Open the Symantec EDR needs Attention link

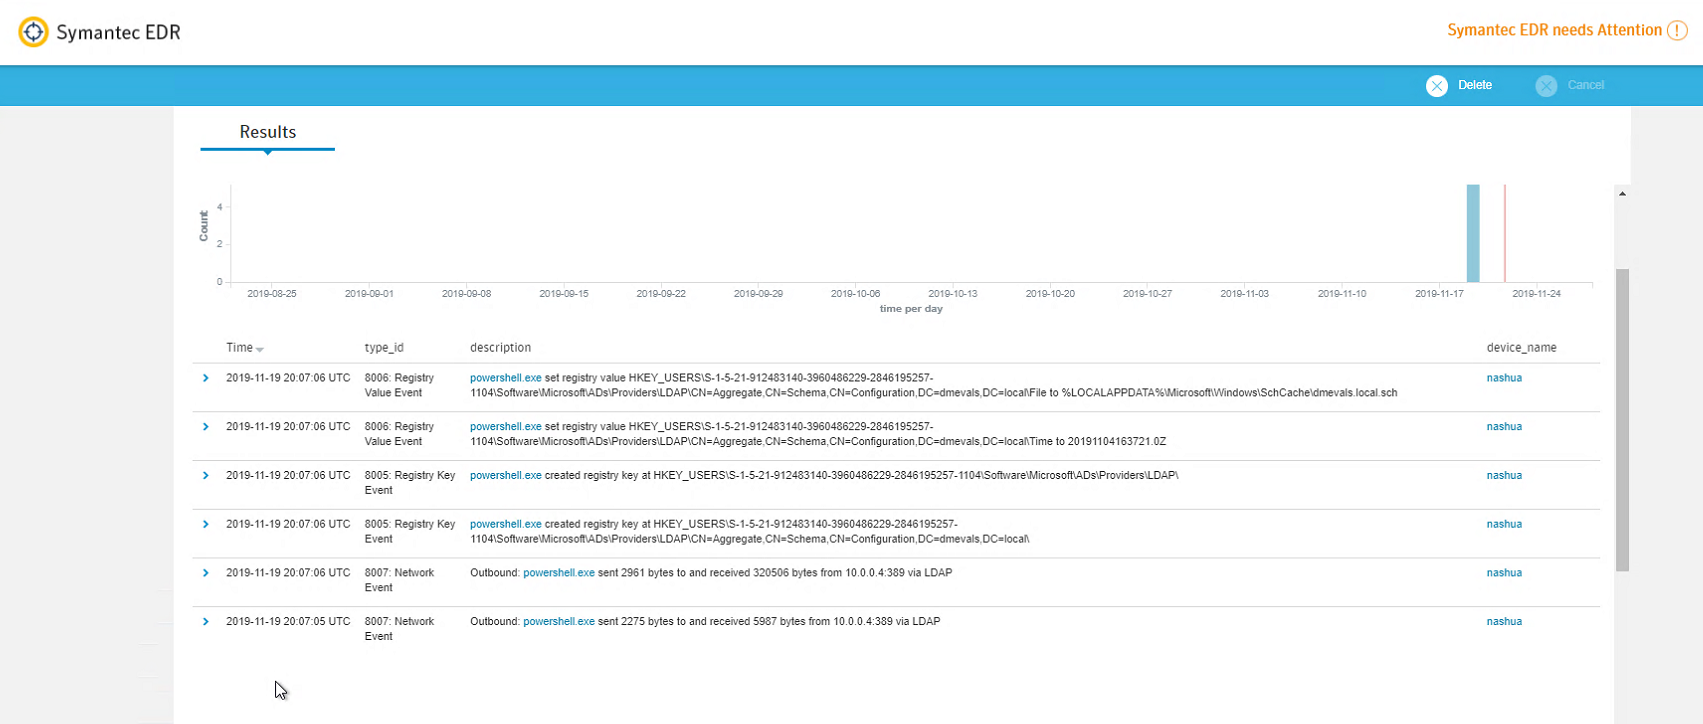click(x=1555, y=30)
